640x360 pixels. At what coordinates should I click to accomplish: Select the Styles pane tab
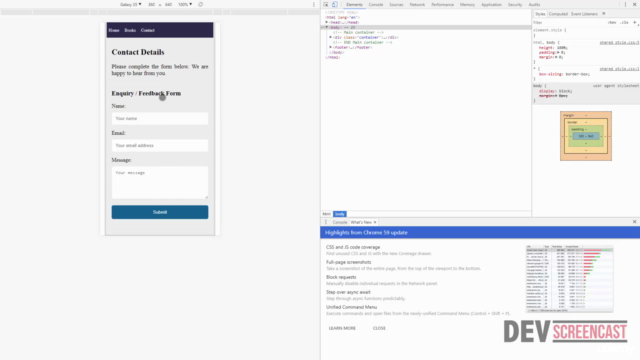(540, 14)
